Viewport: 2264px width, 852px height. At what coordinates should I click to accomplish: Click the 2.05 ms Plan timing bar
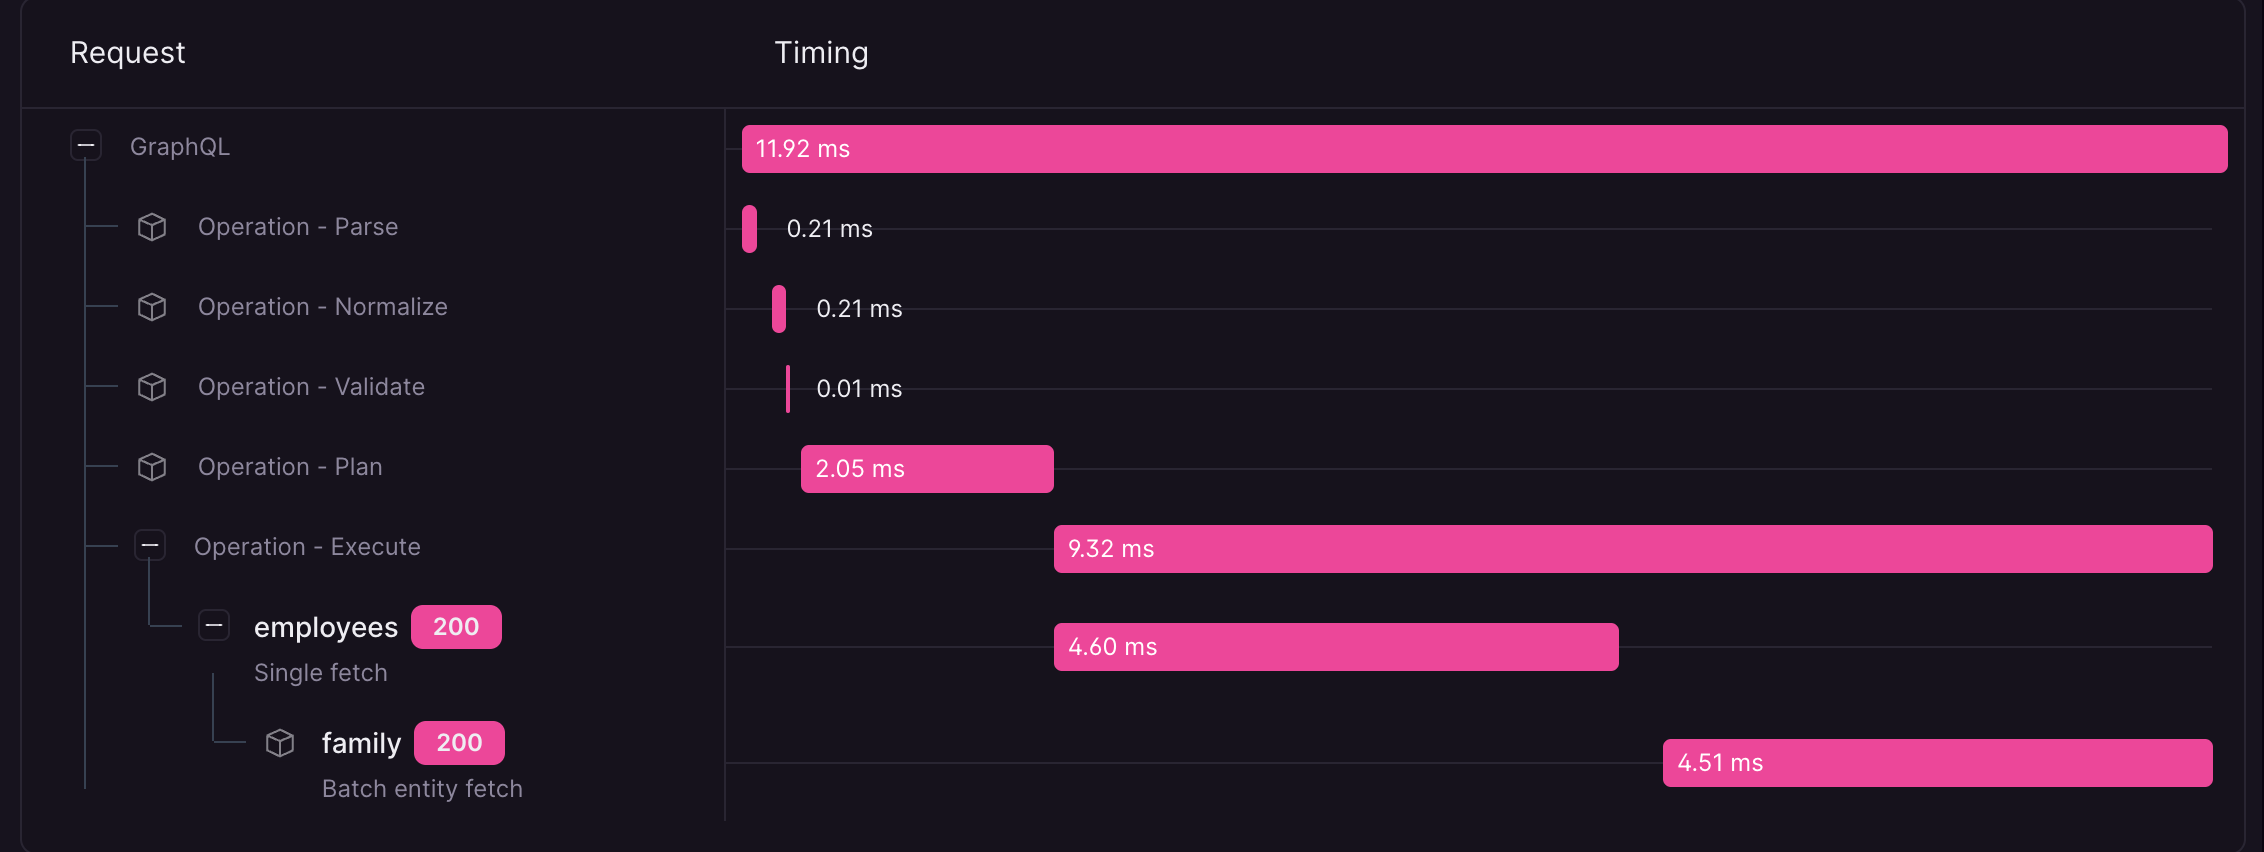tap(927, 469)
